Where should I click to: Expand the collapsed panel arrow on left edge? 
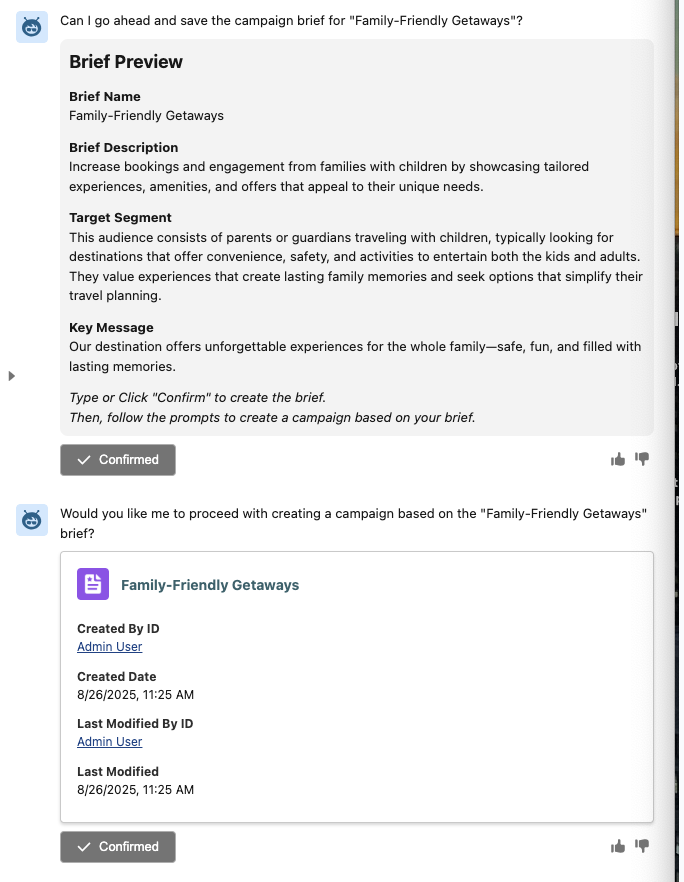[x=12, y=376]
